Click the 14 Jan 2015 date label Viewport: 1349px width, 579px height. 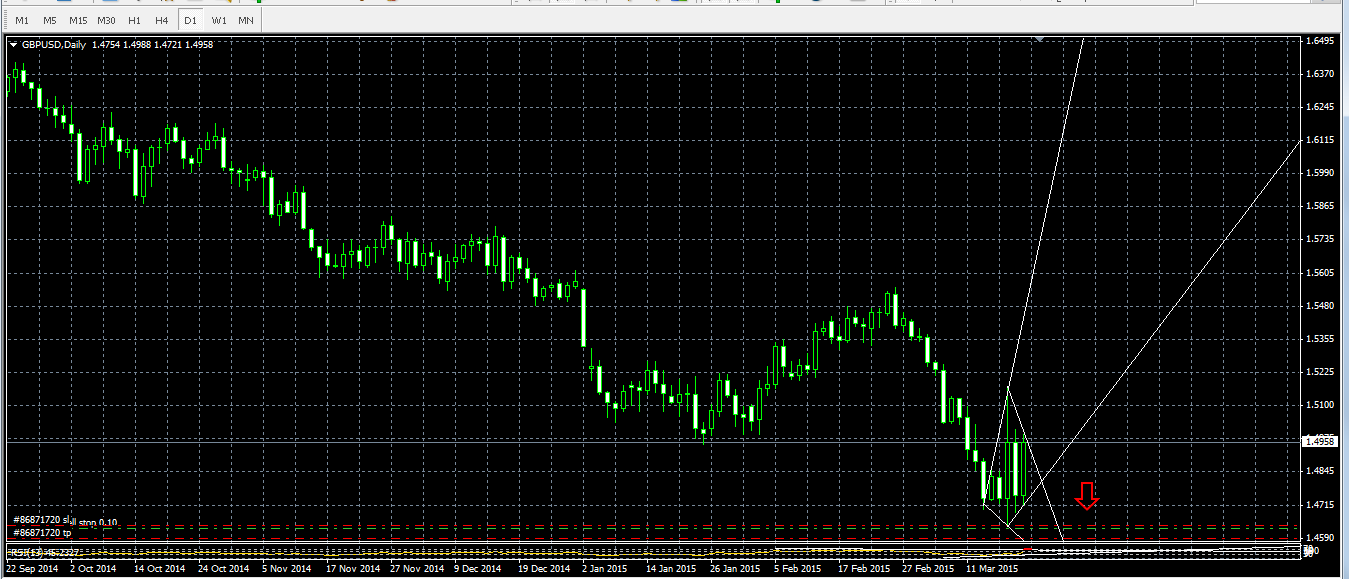[x=671, y=568]
